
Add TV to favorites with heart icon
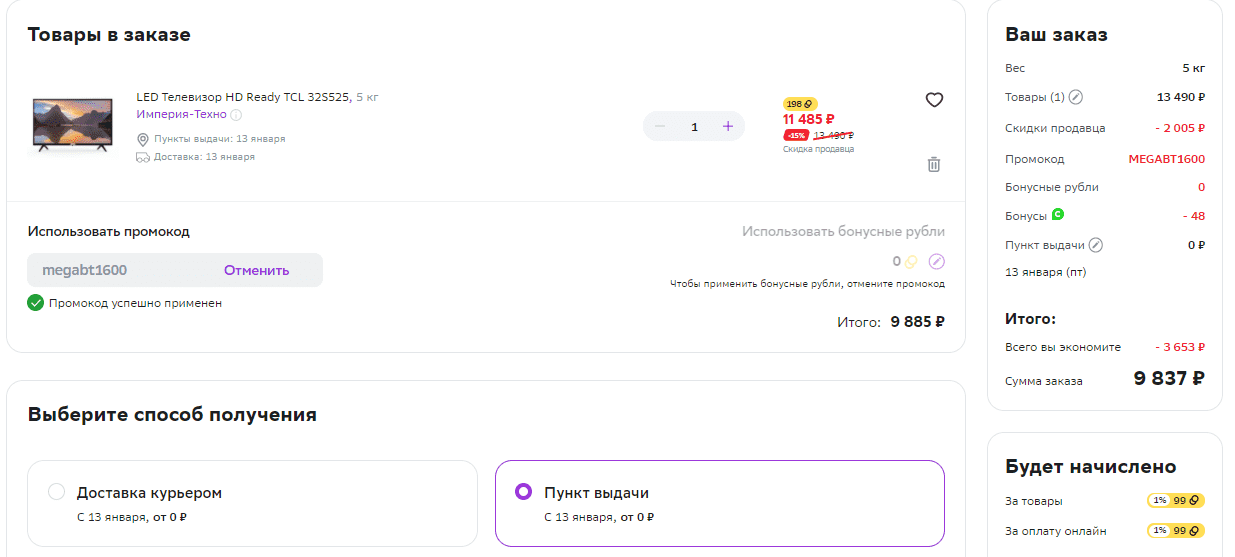tap(934, 100)
